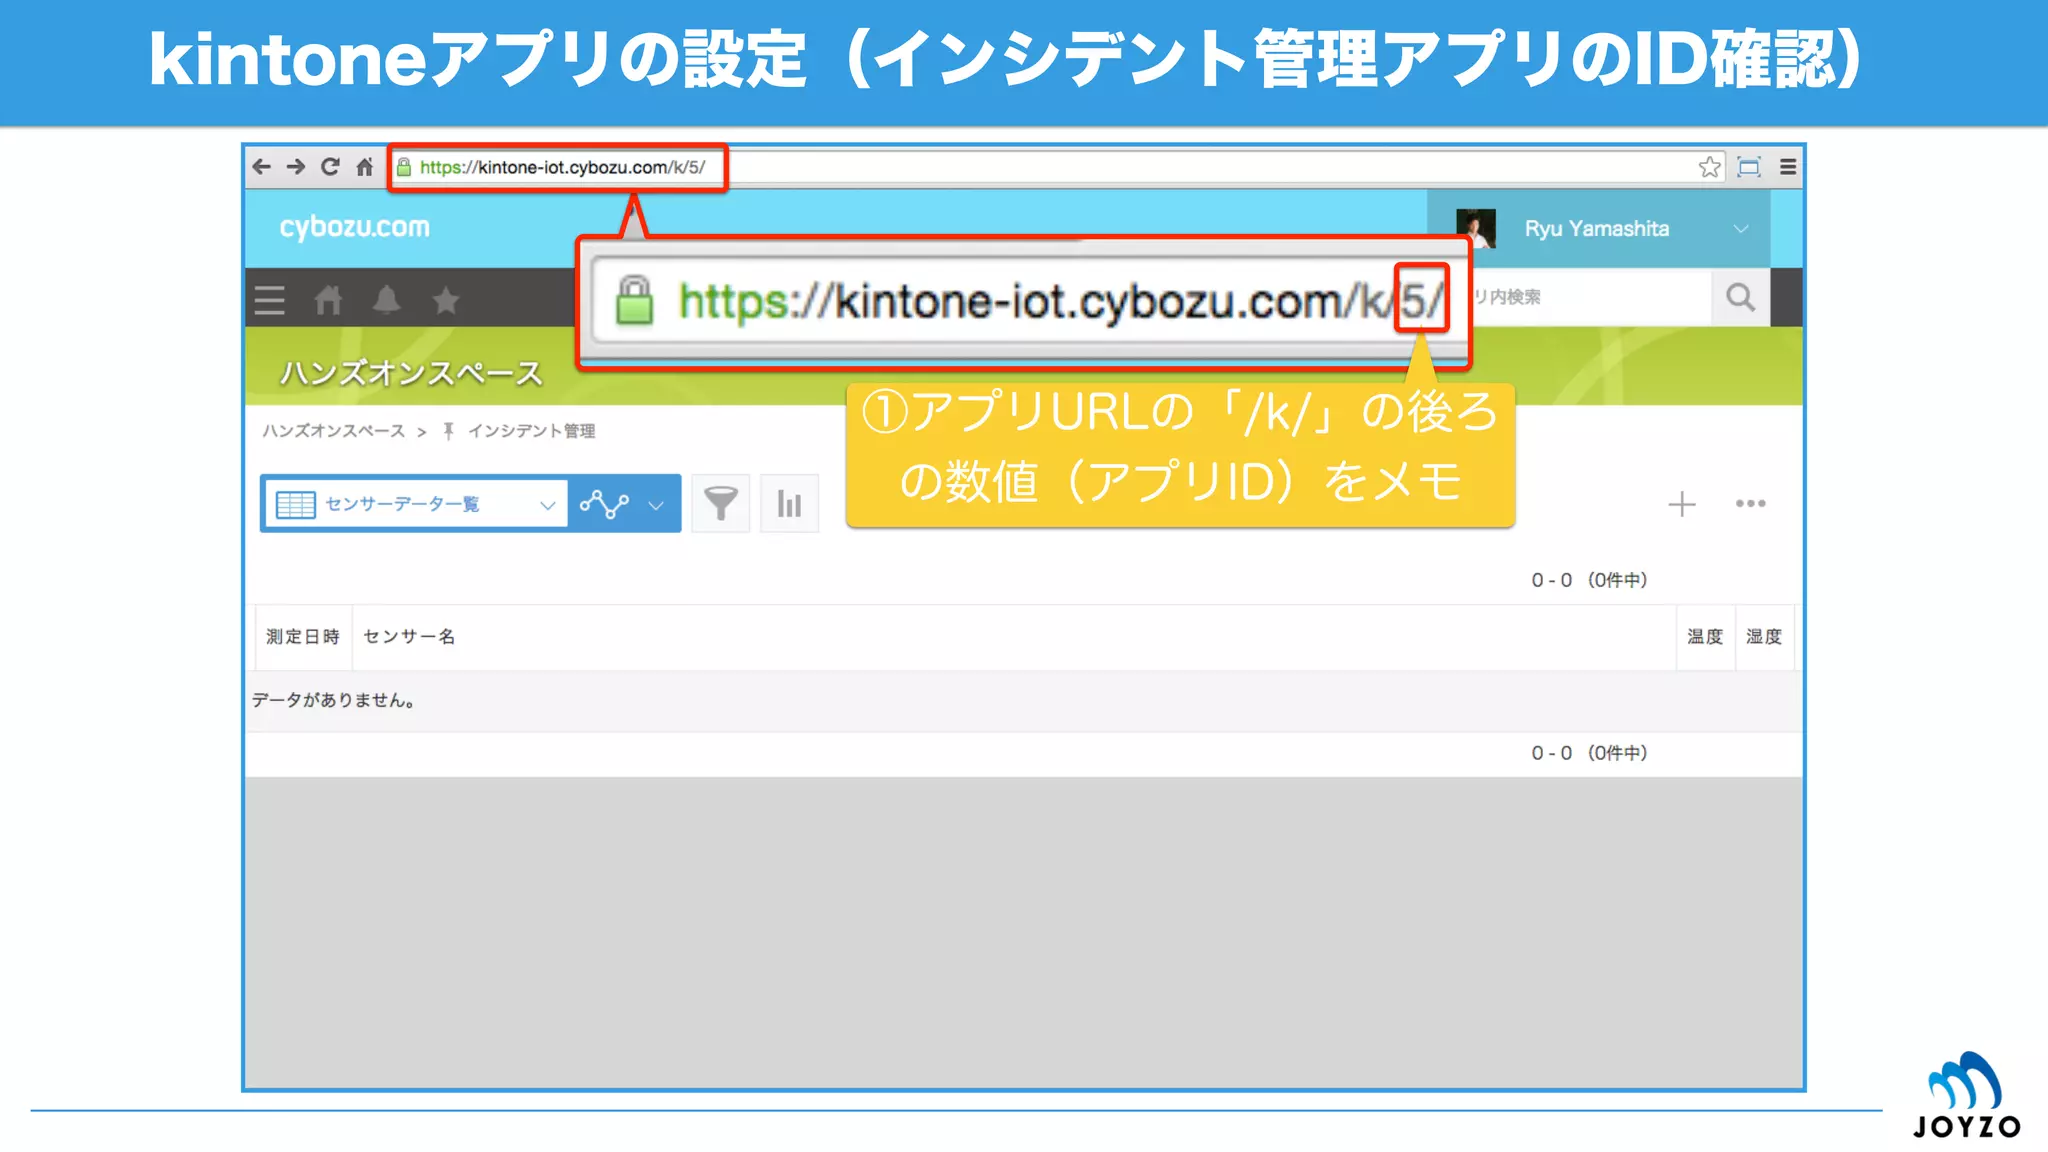
Task: Click the 湿度 column header
Action: coord(1764,637)
